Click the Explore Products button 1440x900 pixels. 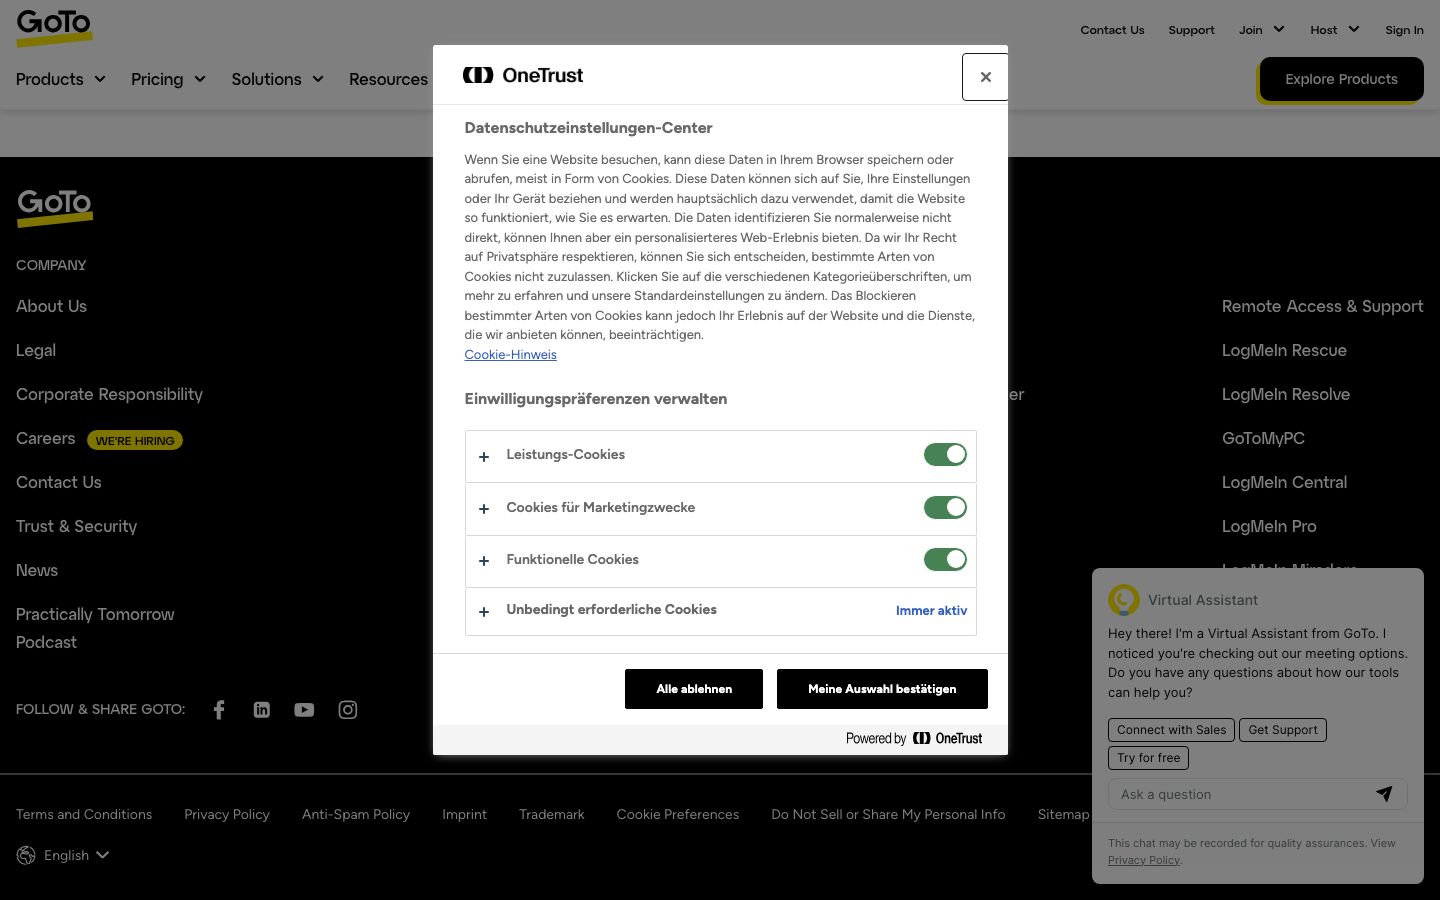[1341, 79]
